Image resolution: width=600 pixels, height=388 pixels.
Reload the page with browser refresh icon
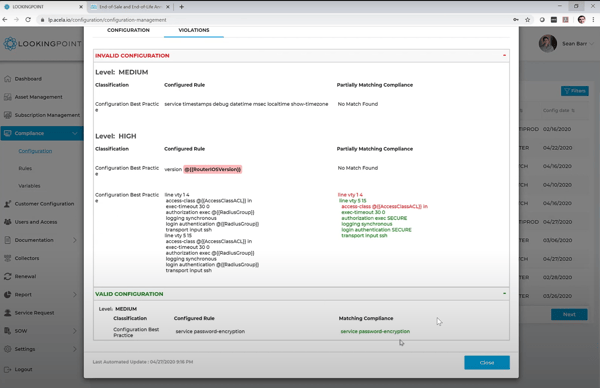(28, 20)
